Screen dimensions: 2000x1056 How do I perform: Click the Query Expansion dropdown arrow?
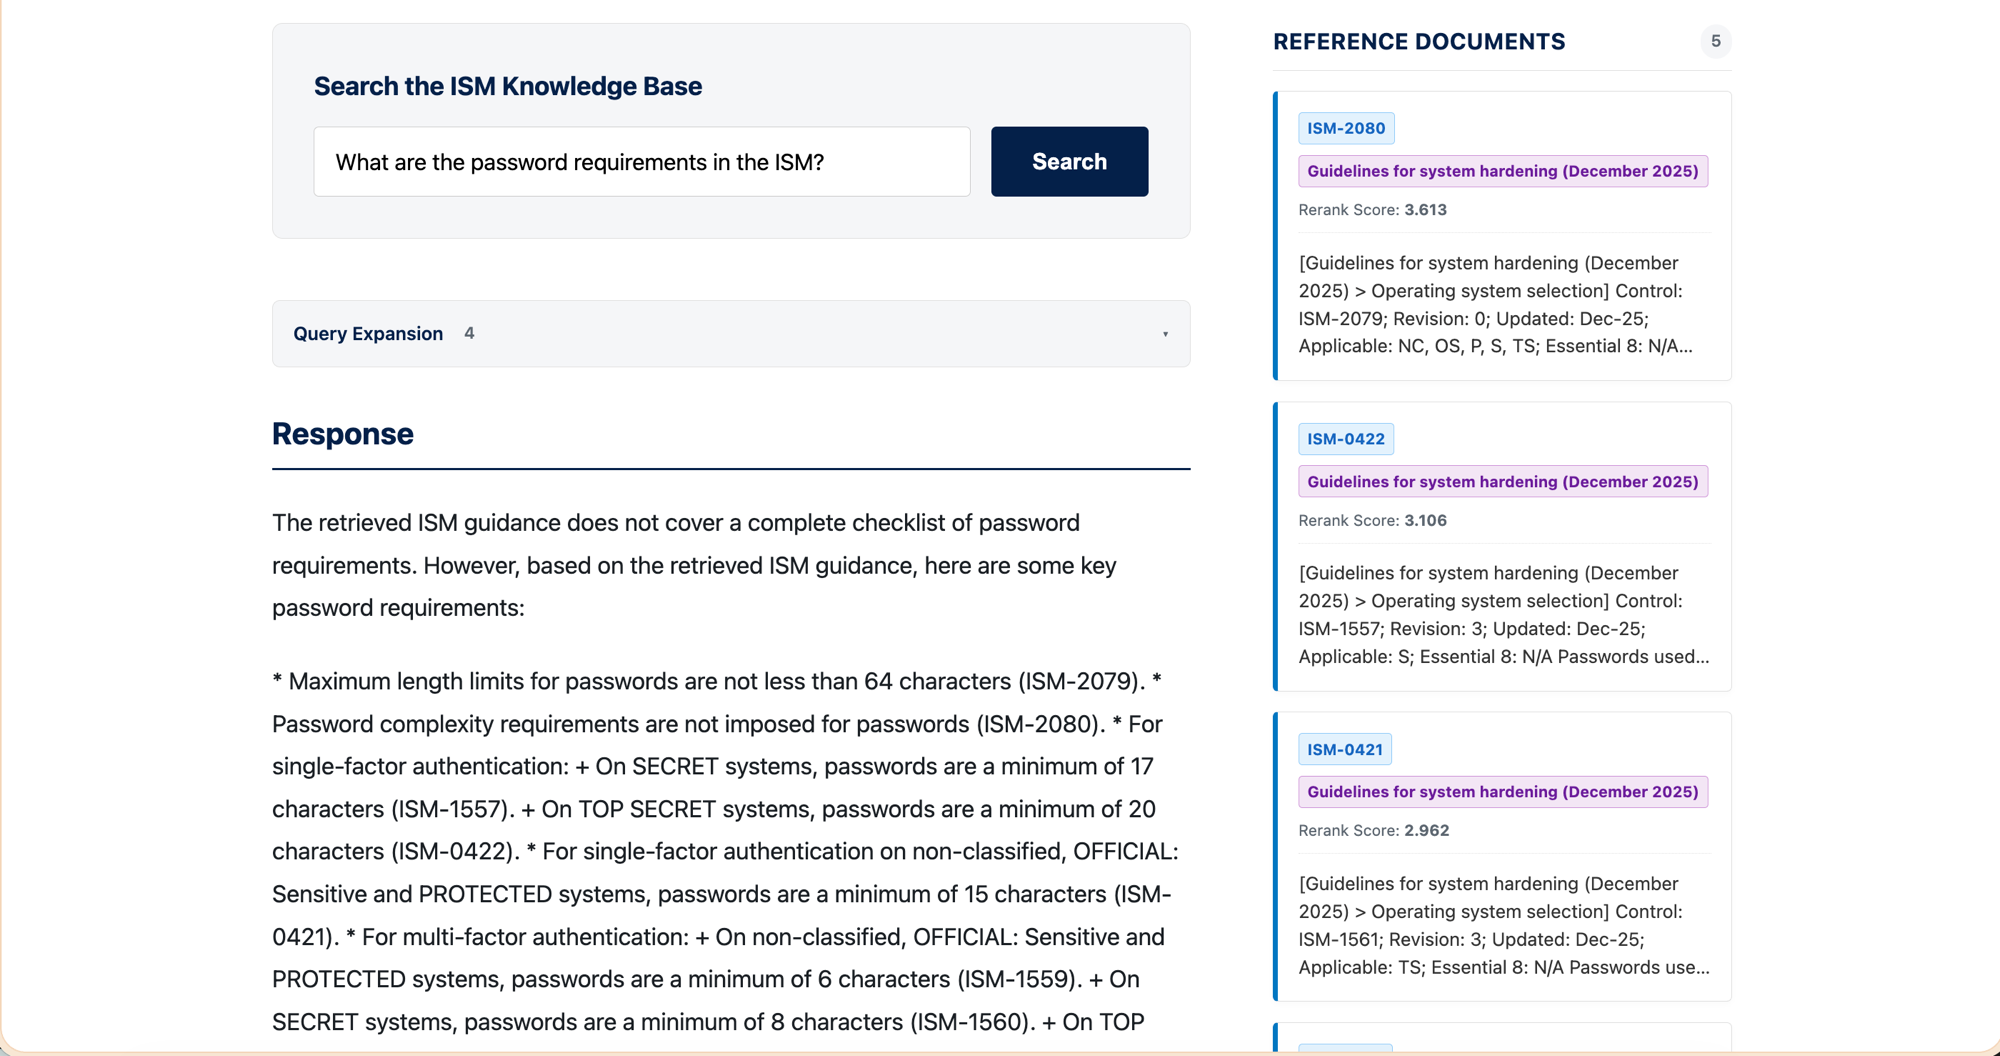(x=1165, y=334)
